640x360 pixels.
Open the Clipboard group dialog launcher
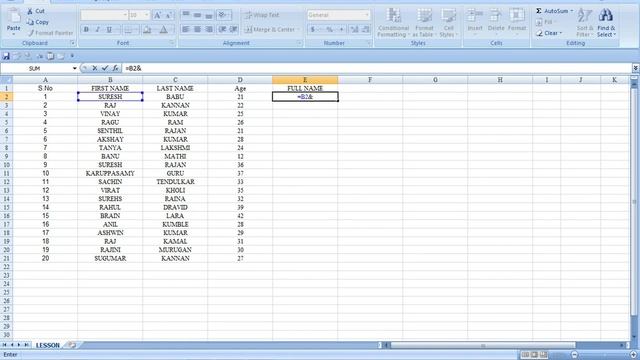(x=73, y=43)
